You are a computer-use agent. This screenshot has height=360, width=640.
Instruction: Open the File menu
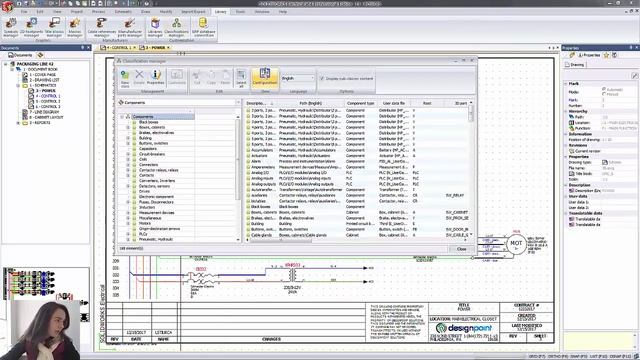click(24, 12)
